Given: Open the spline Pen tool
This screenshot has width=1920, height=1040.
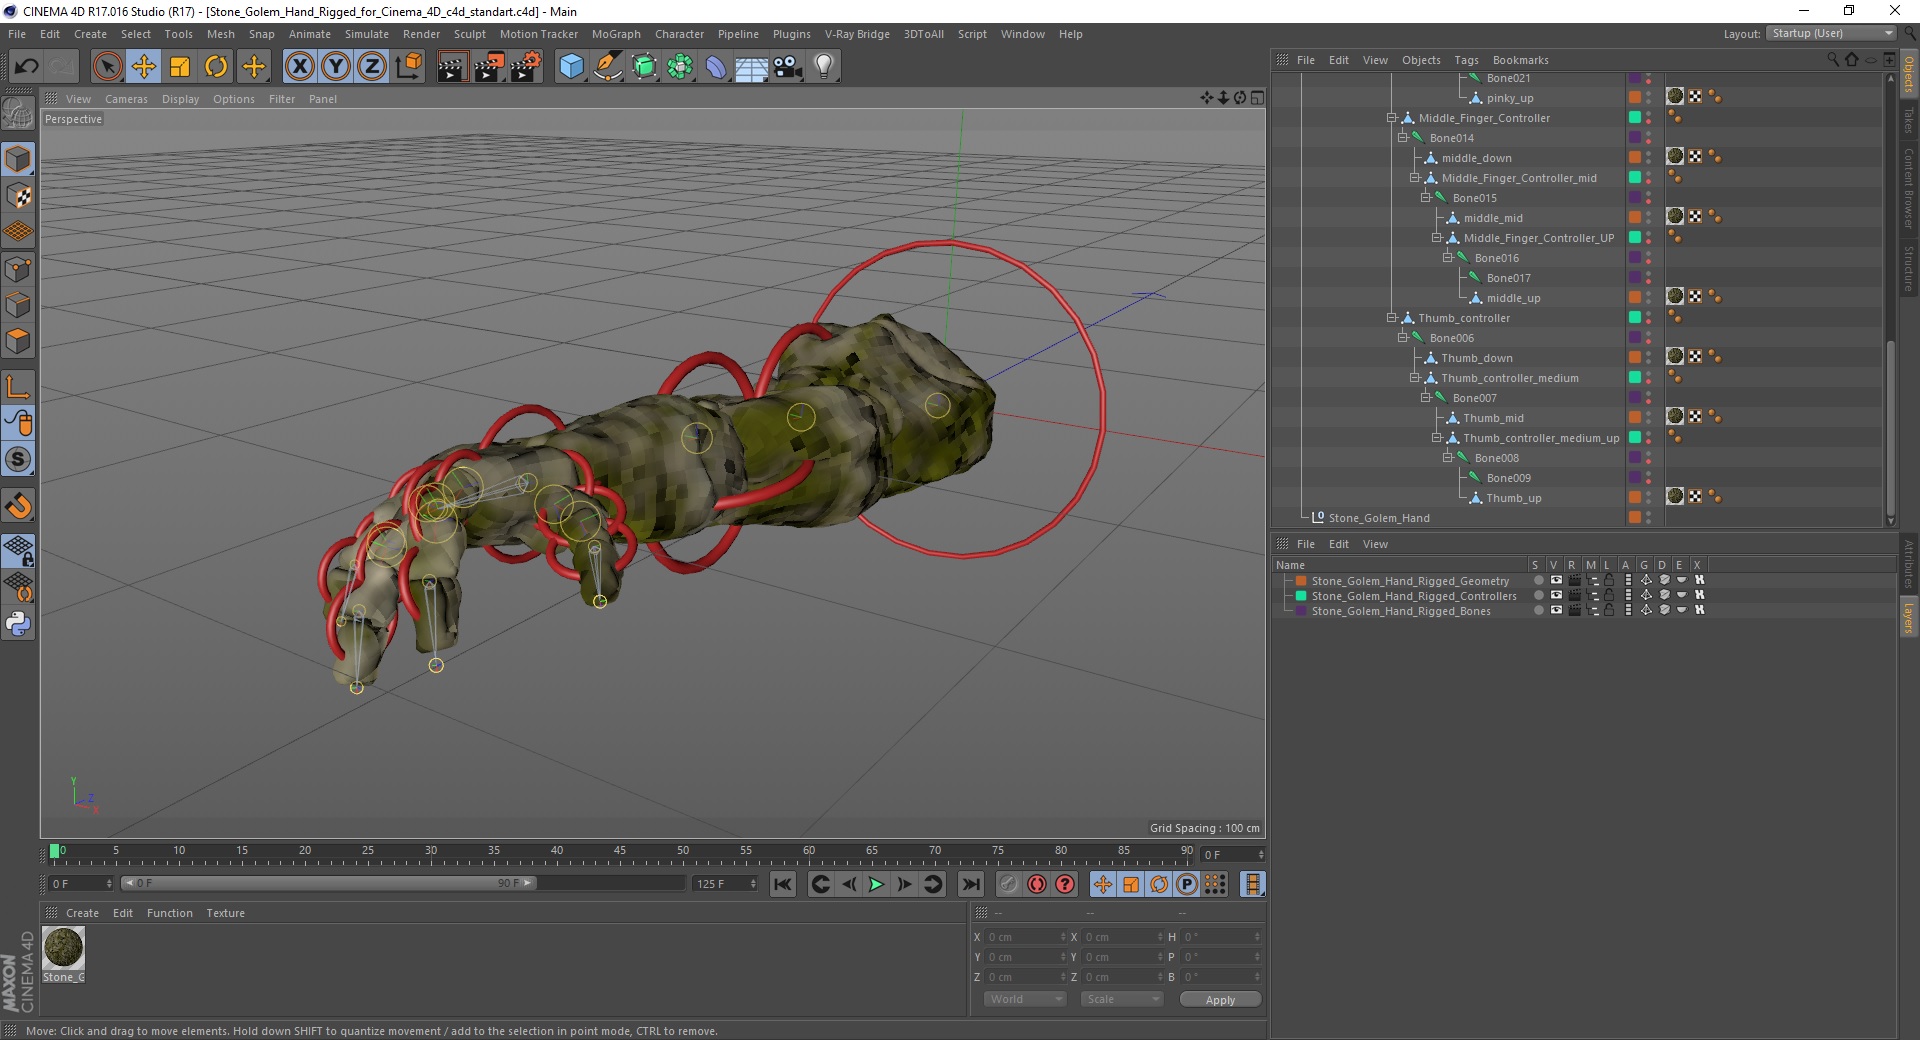Looking at the screenshot, I should click(607, 67).
